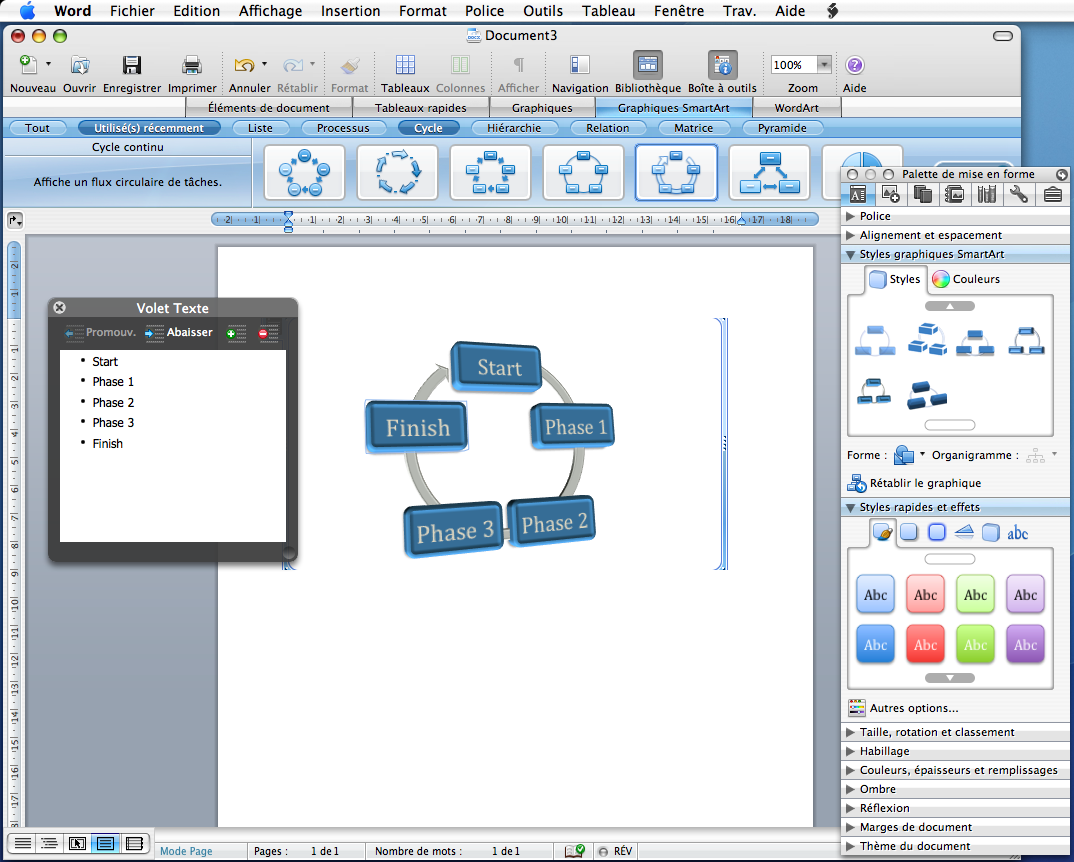Close the Volet Texte panel
The width and height of the screenshot is (1074, 862).
pos(60,308)
